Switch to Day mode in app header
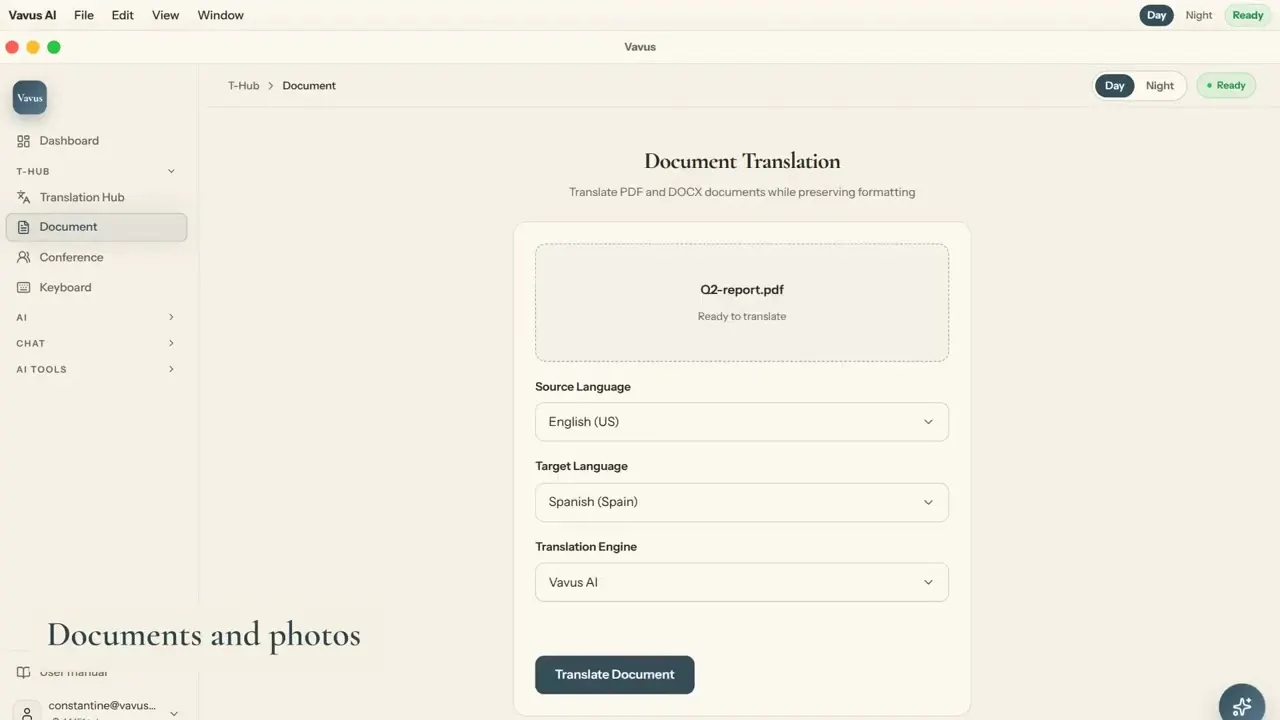 coord(1115,86)
